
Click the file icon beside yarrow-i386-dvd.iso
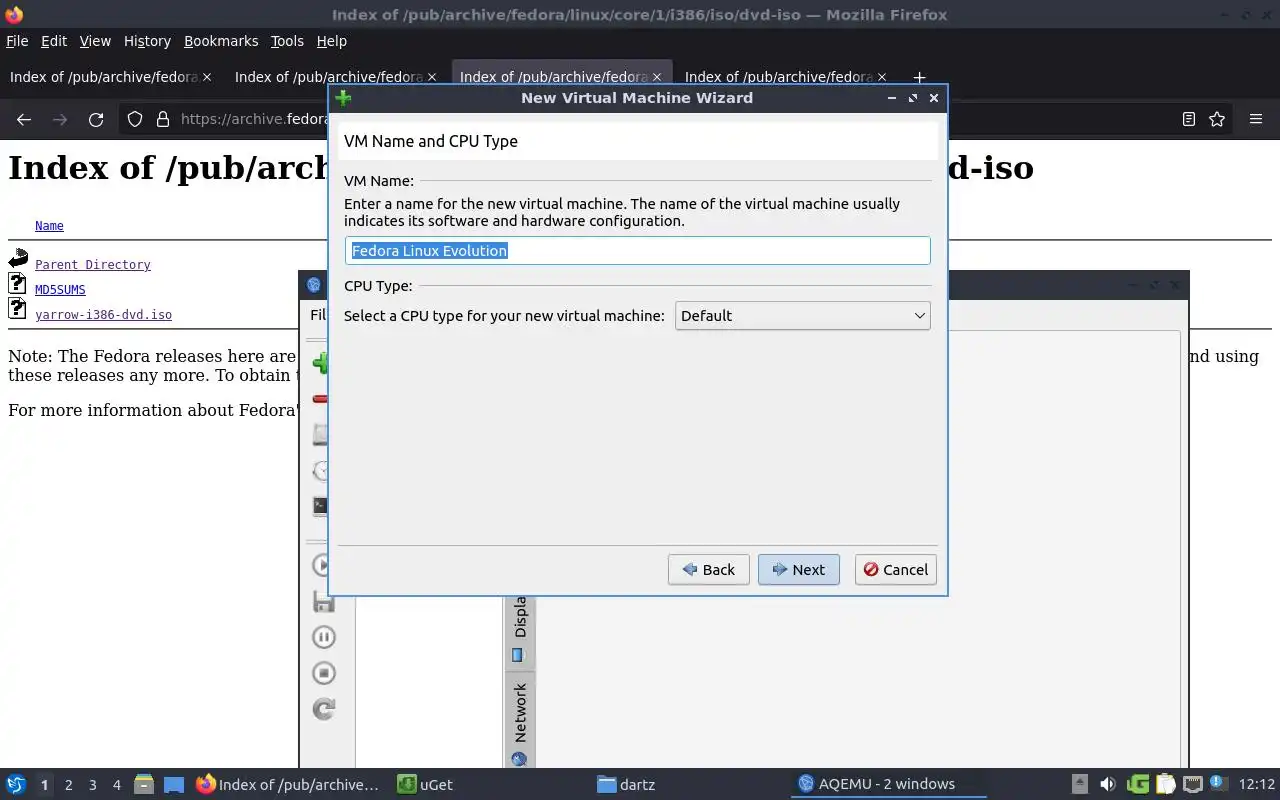pyautogui.click(x=17, y=309)
